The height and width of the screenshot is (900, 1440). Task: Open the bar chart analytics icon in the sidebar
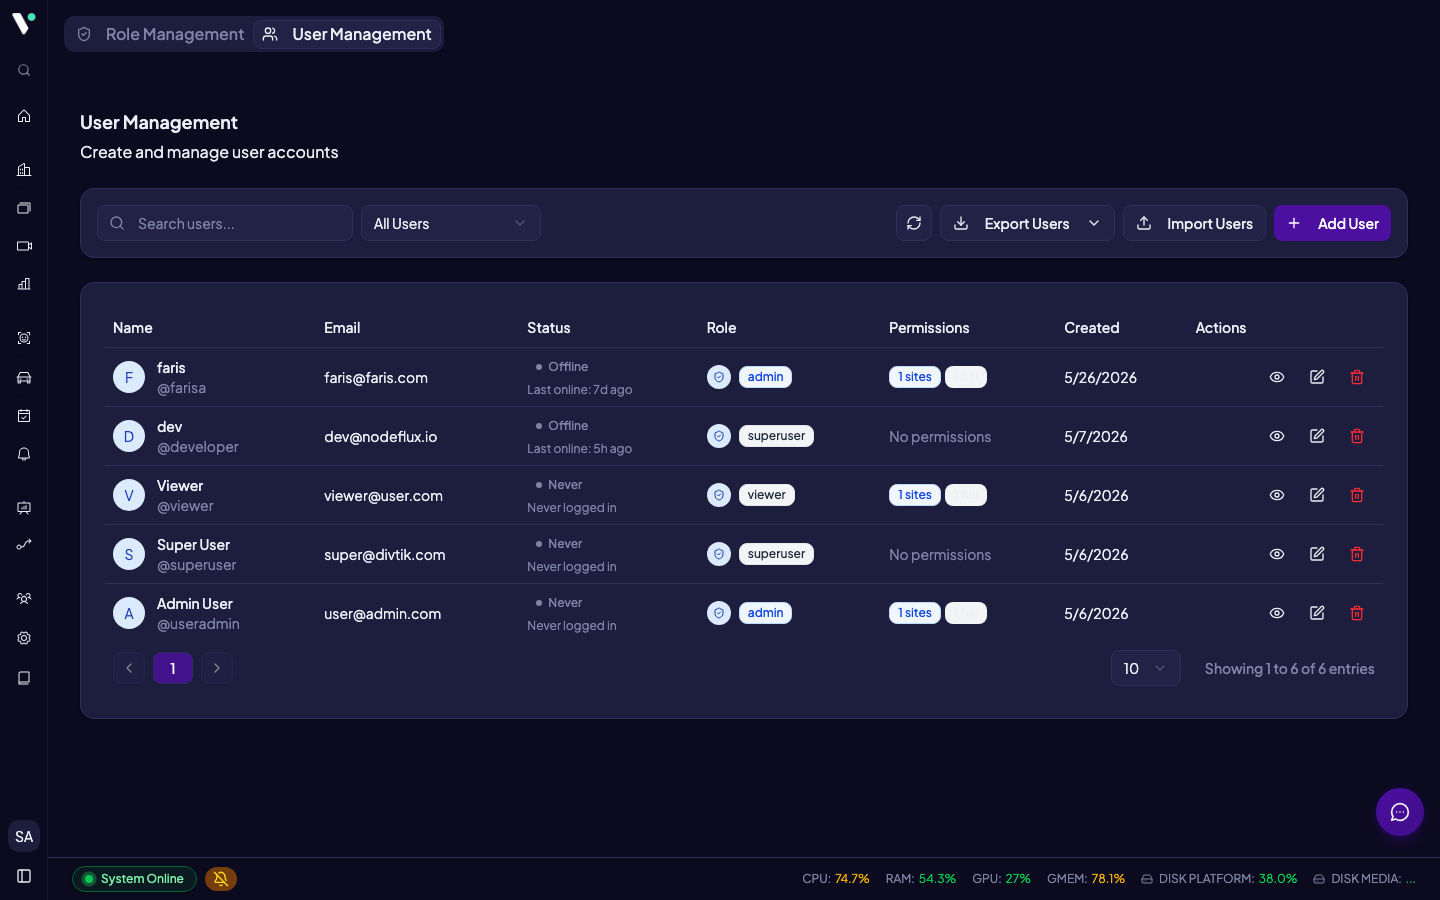tap(24, 284)
